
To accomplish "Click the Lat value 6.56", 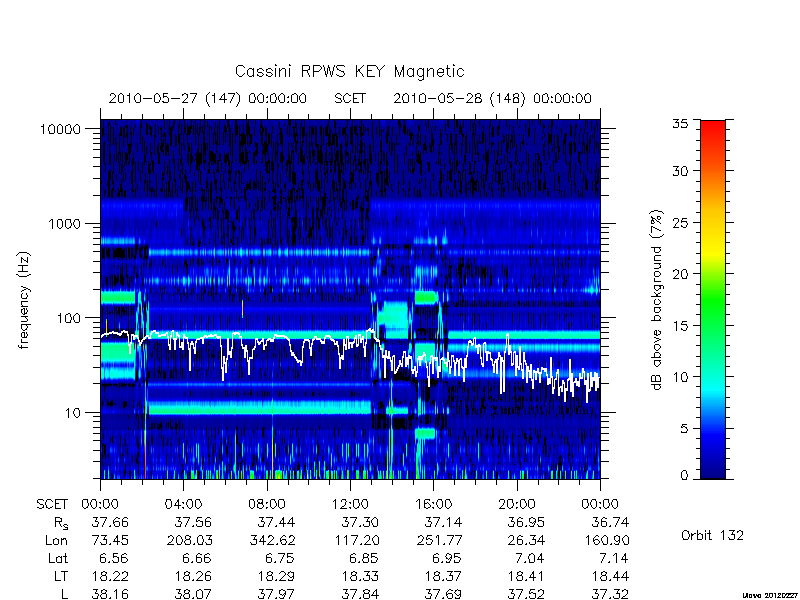I will pyautogui.click(x=114, y=559).
